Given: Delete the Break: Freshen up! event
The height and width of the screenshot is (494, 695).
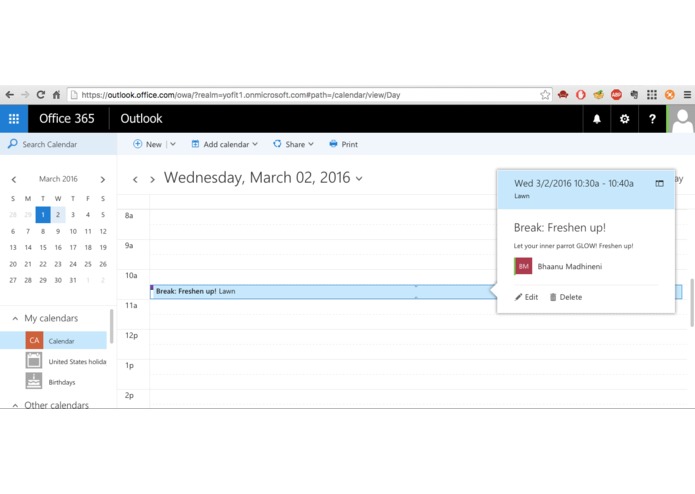Looking at the screenshot, I should coord(566,297).
